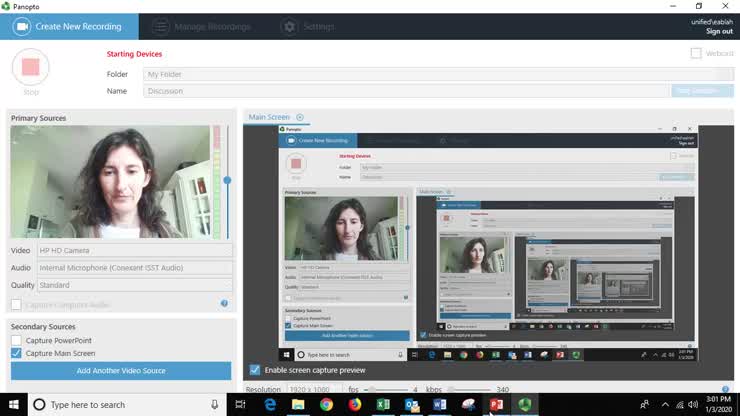Adjust the microphone volume slider handle
740x416 pixels.
click(227, 180)
